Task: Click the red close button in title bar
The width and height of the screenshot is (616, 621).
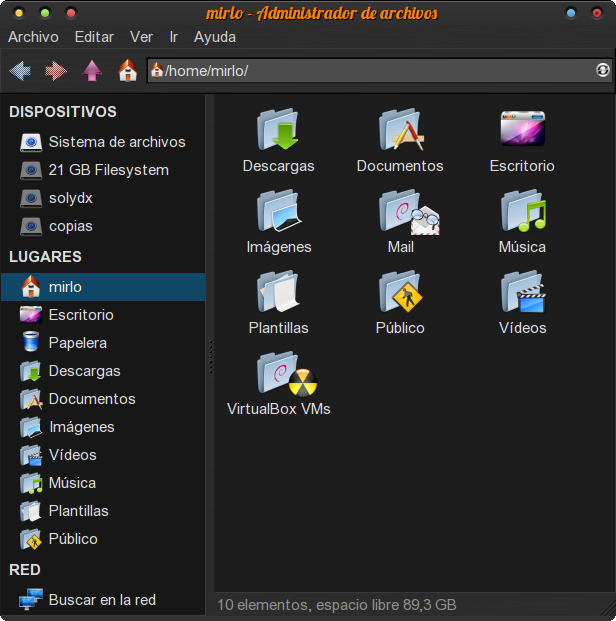Action: pos(597,13)
